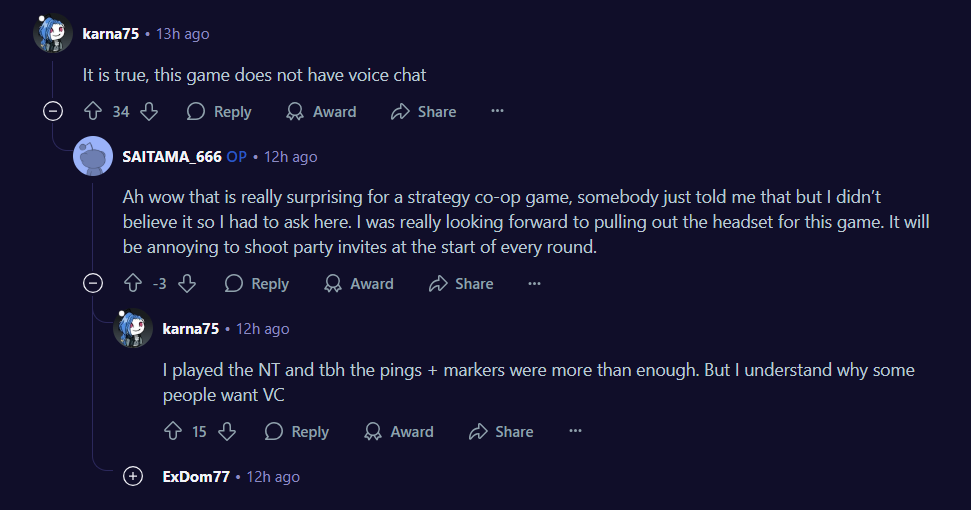Downvote SAITAMA_666's comment with -3 score

pos(186,284)
